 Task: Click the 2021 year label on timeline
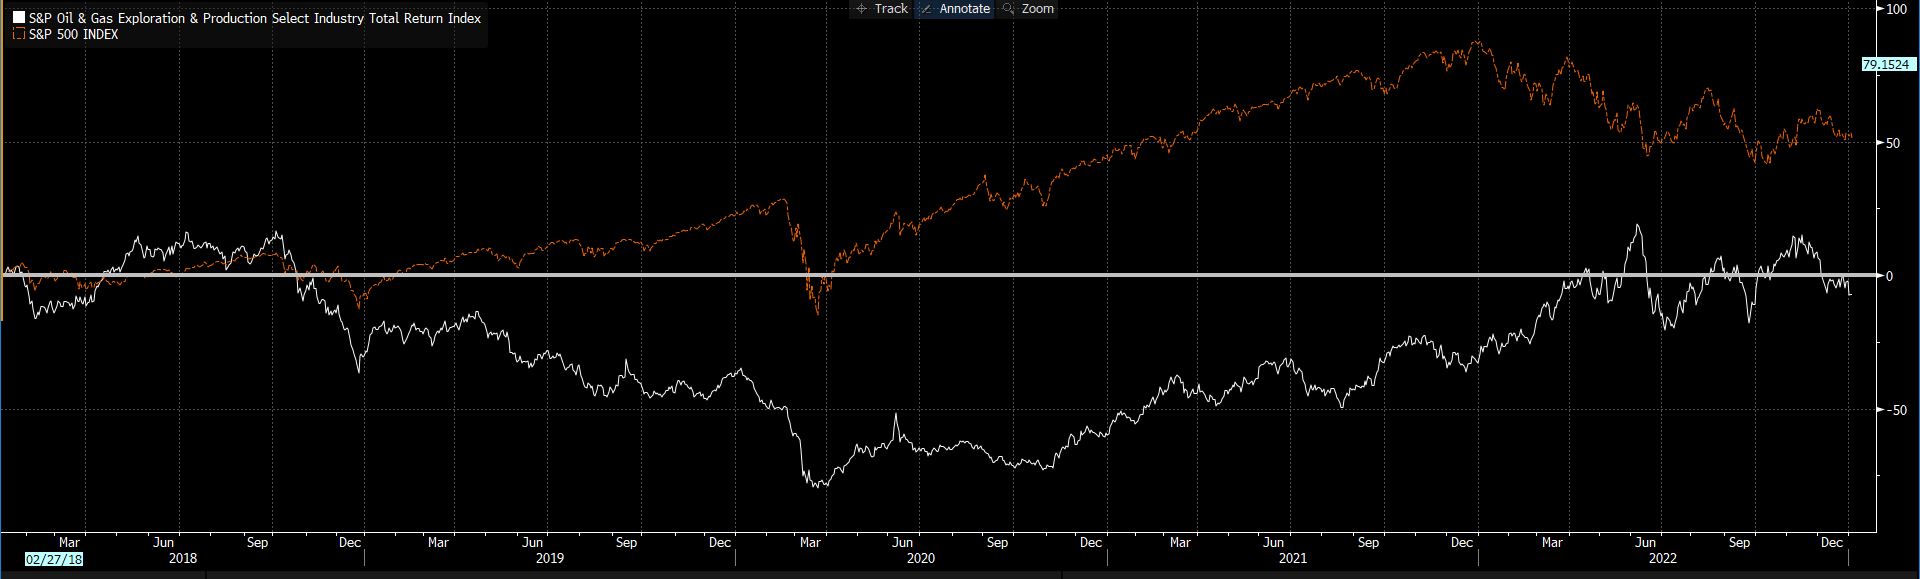point(1292,558)
